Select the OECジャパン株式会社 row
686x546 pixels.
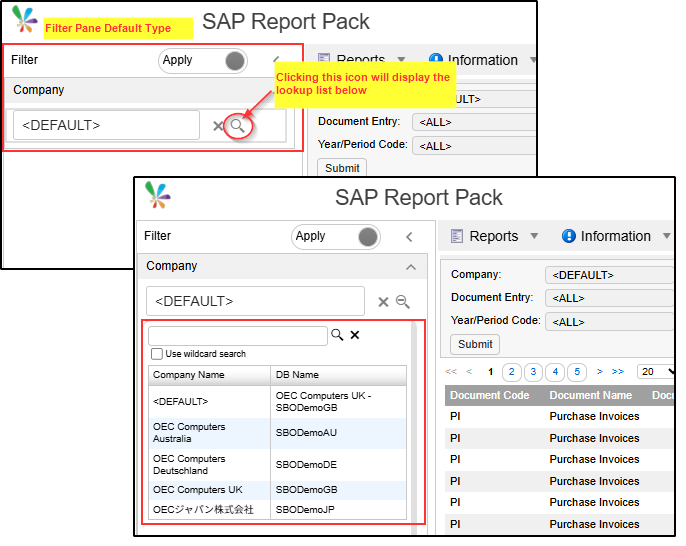[x=277, y=510]
